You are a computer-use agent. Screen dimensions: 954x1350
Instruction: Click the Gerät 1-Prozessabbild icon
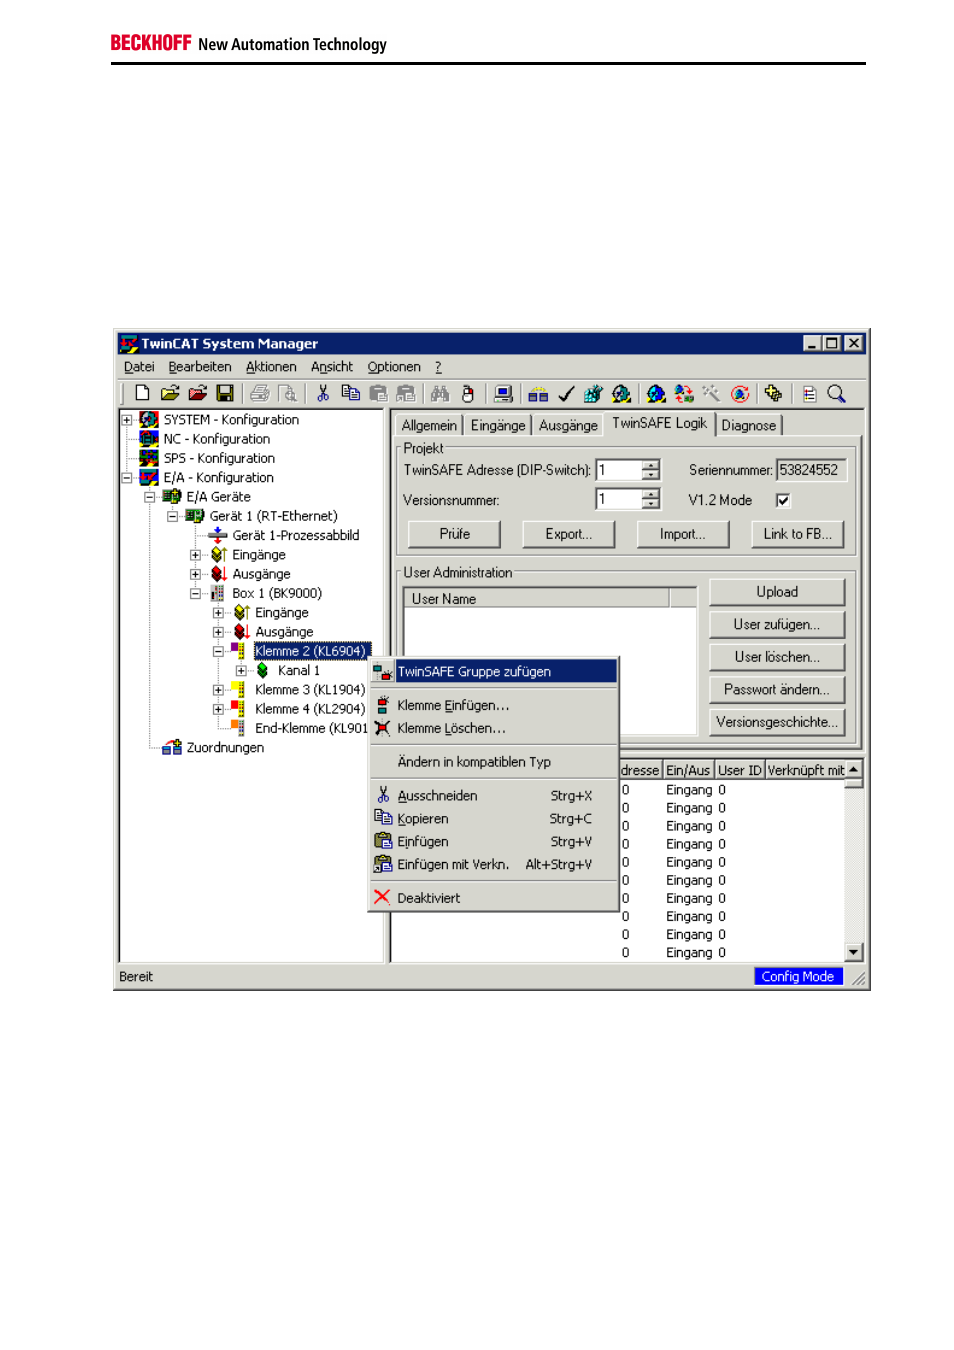tap(218, 535)
